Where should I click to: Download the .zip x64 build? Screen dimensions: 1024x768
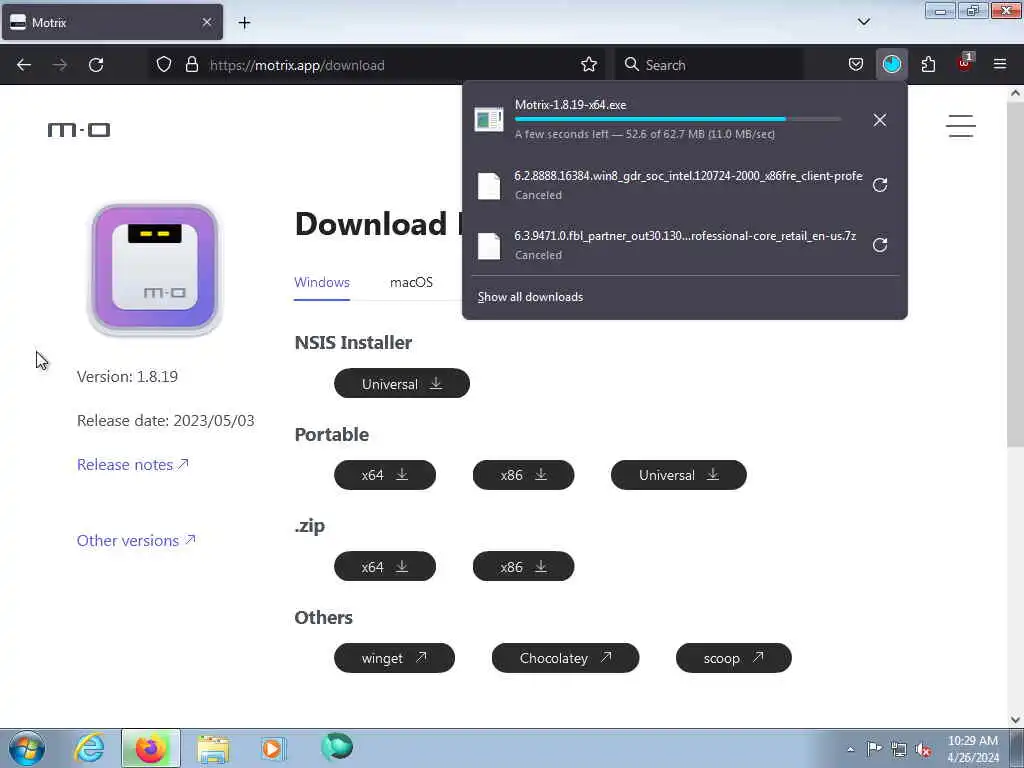point(385,566)
